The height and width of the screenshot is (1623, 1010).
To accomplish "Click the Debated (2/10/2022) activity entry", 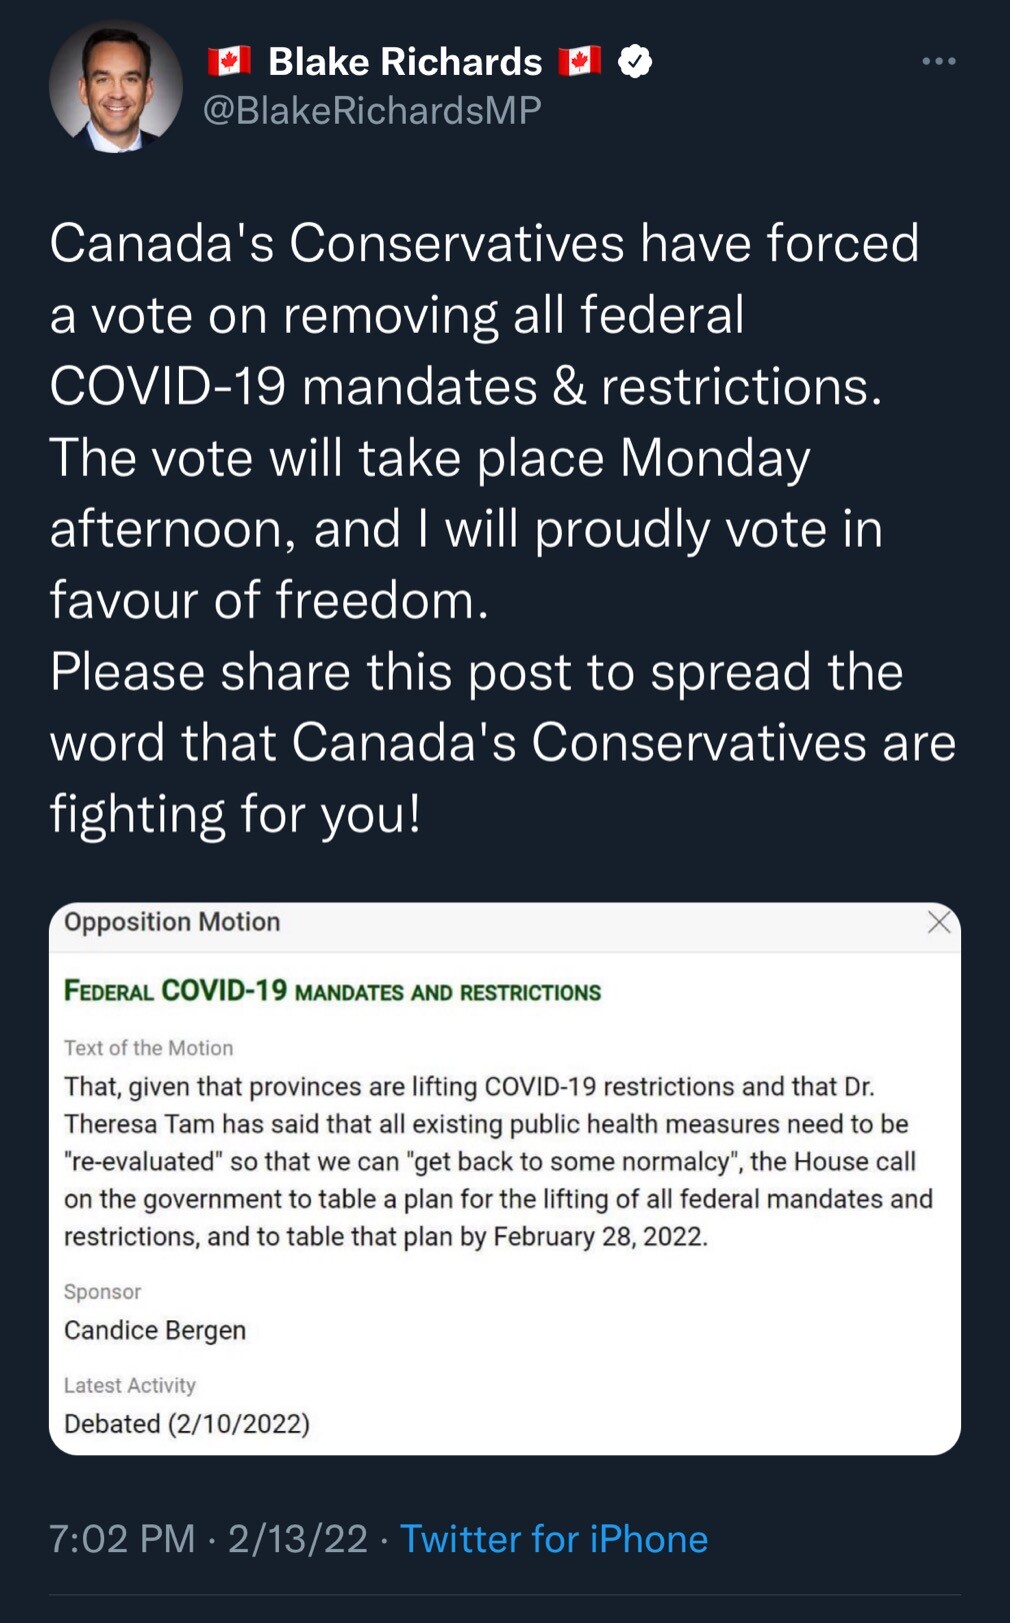I will click(187, 1424).
